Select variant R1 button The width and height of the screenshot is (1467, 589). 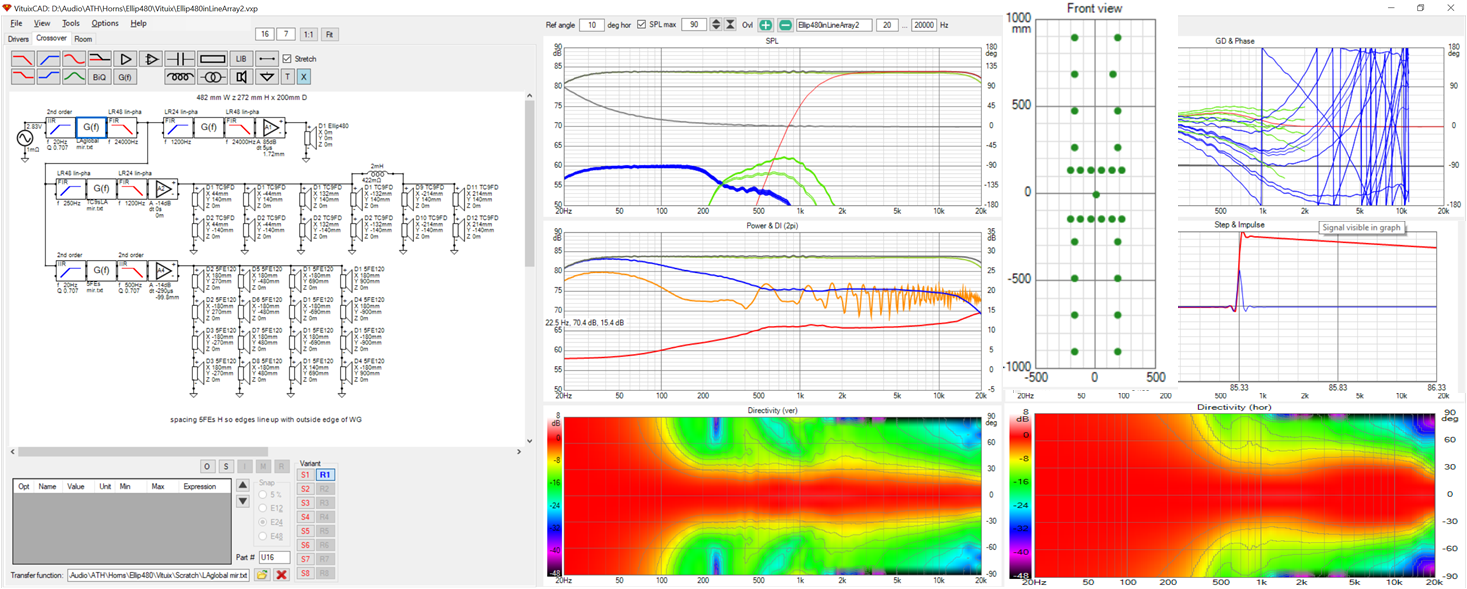[325, 475]
